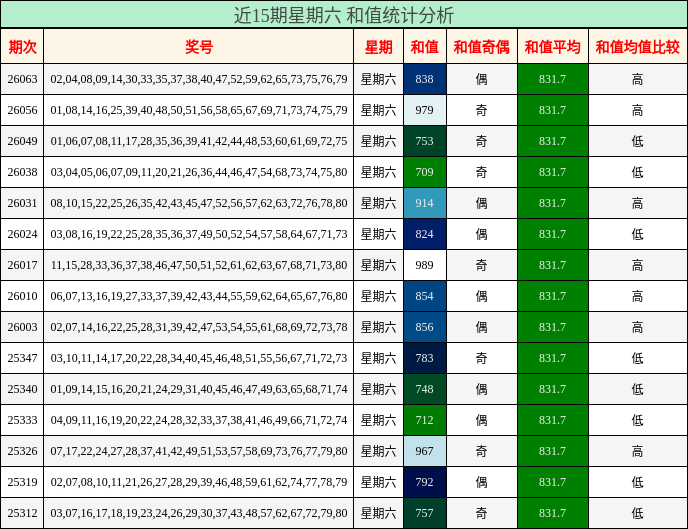Click draw numbers starting 02,07,14,16,22
The height and width of the screenshot is (529, 688).
pos(199,327)
